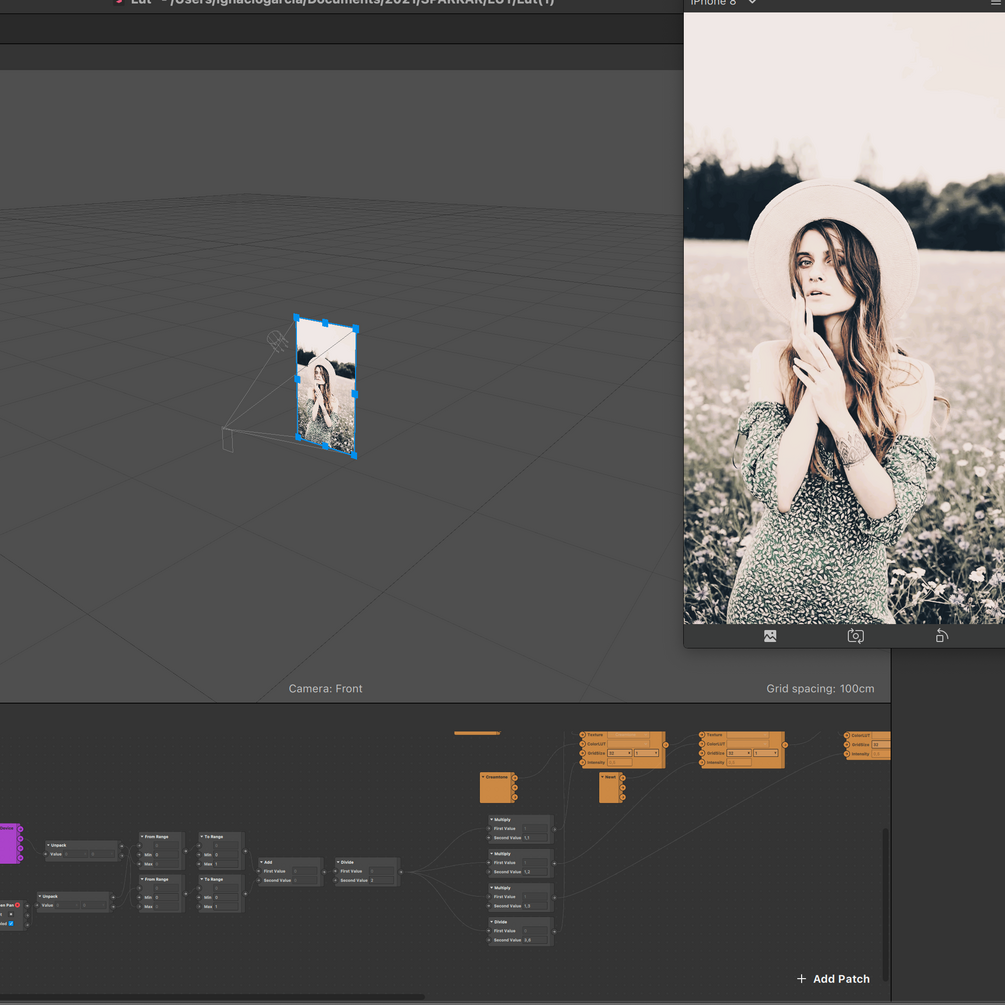Click Max field reading 1 in upper To Range
Viewport: 1005px width, 1005px height.
[226, 864]
